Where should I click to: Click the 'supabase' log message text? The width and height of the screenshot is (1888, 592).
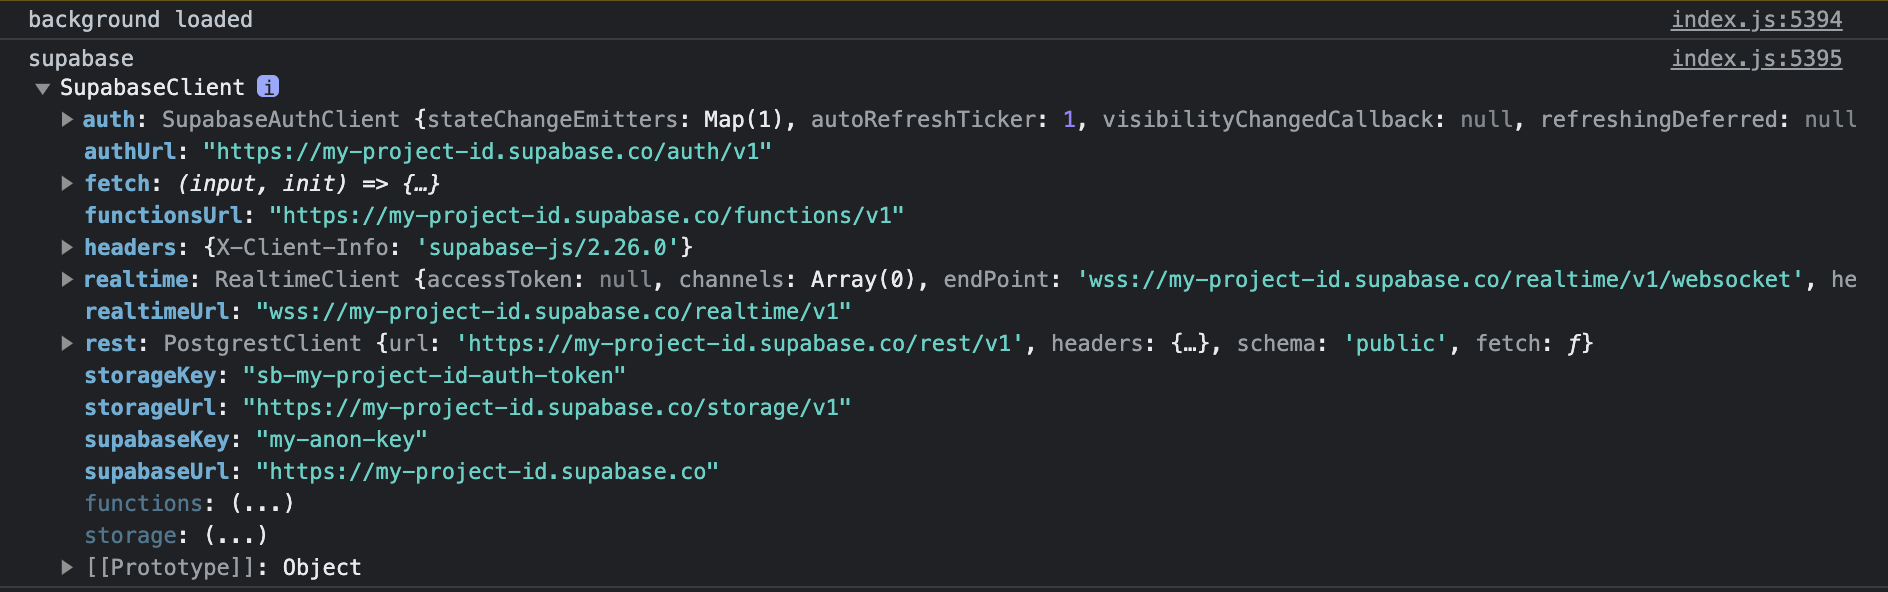81,59
